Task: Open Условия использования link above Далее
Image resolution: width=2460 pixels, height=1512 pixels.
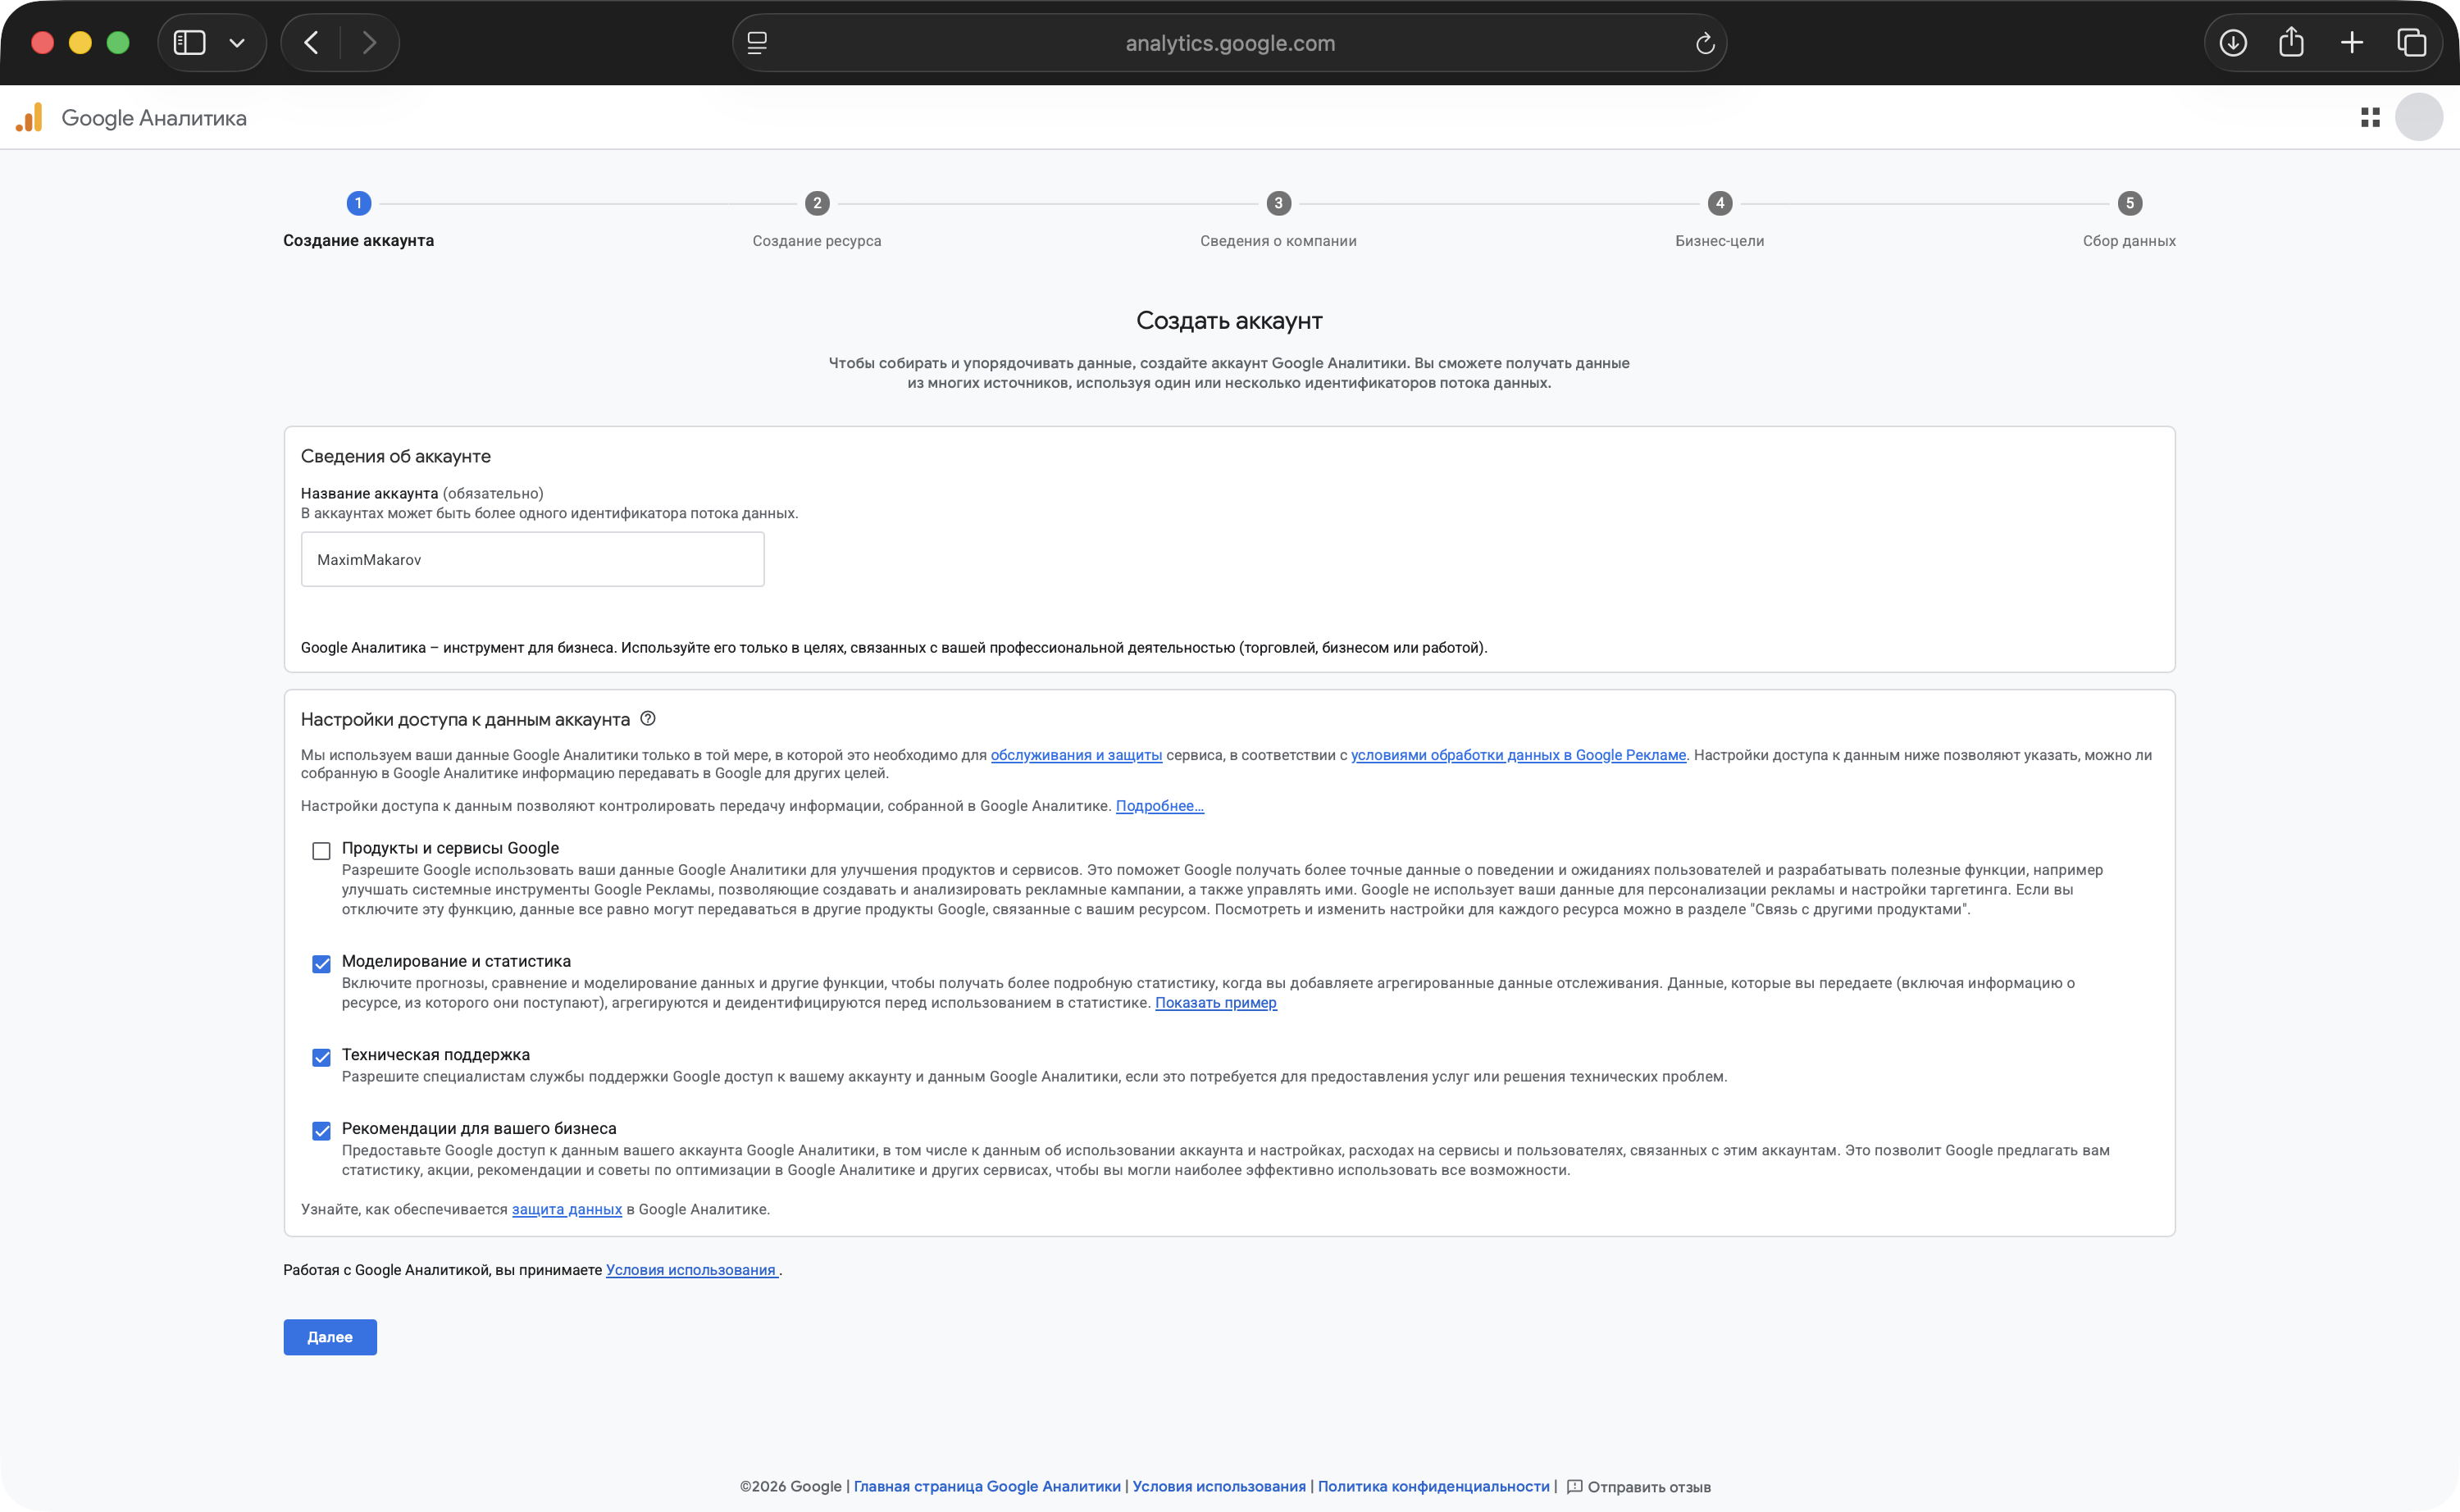Action: [692, 1270]
